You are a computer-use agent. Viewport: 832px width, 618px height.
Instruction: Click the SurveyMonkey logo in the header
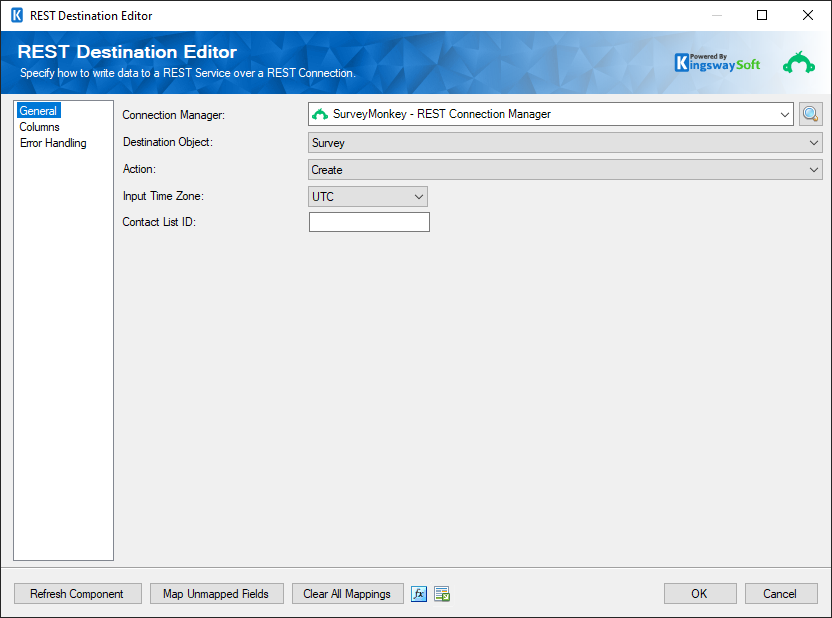click(799, 63)
